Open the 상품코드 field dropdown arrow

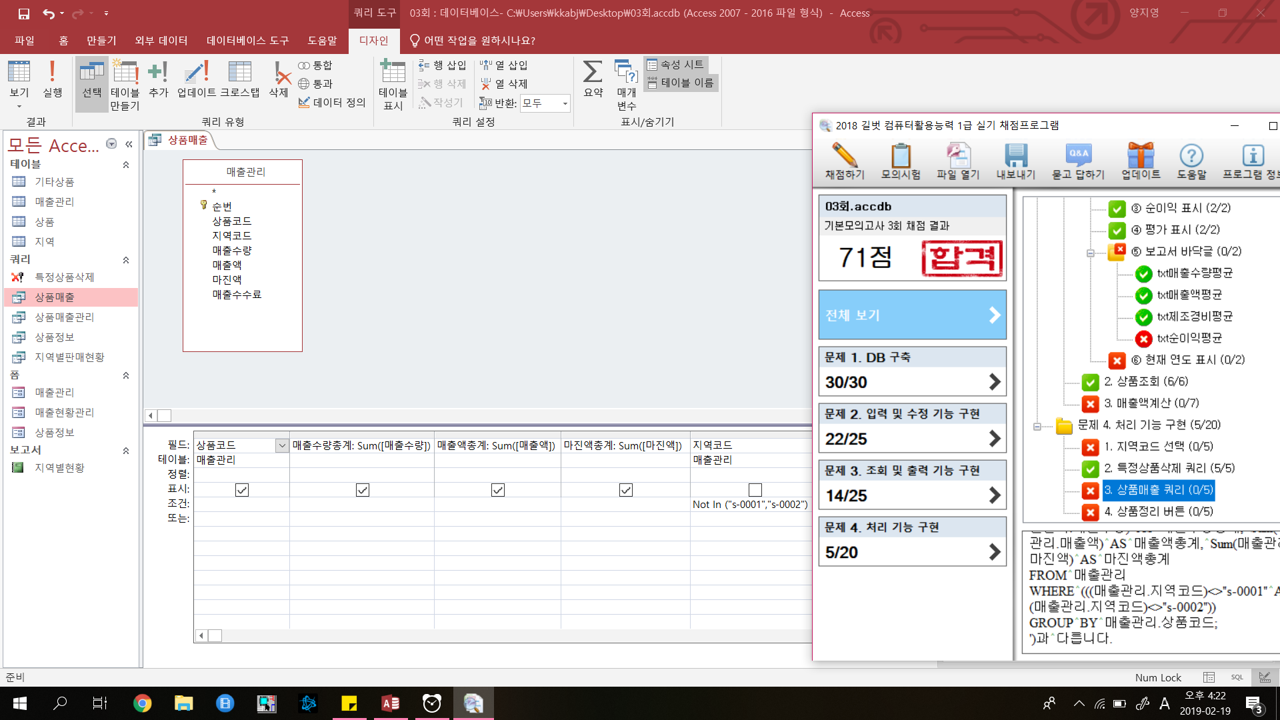point(282,446)
